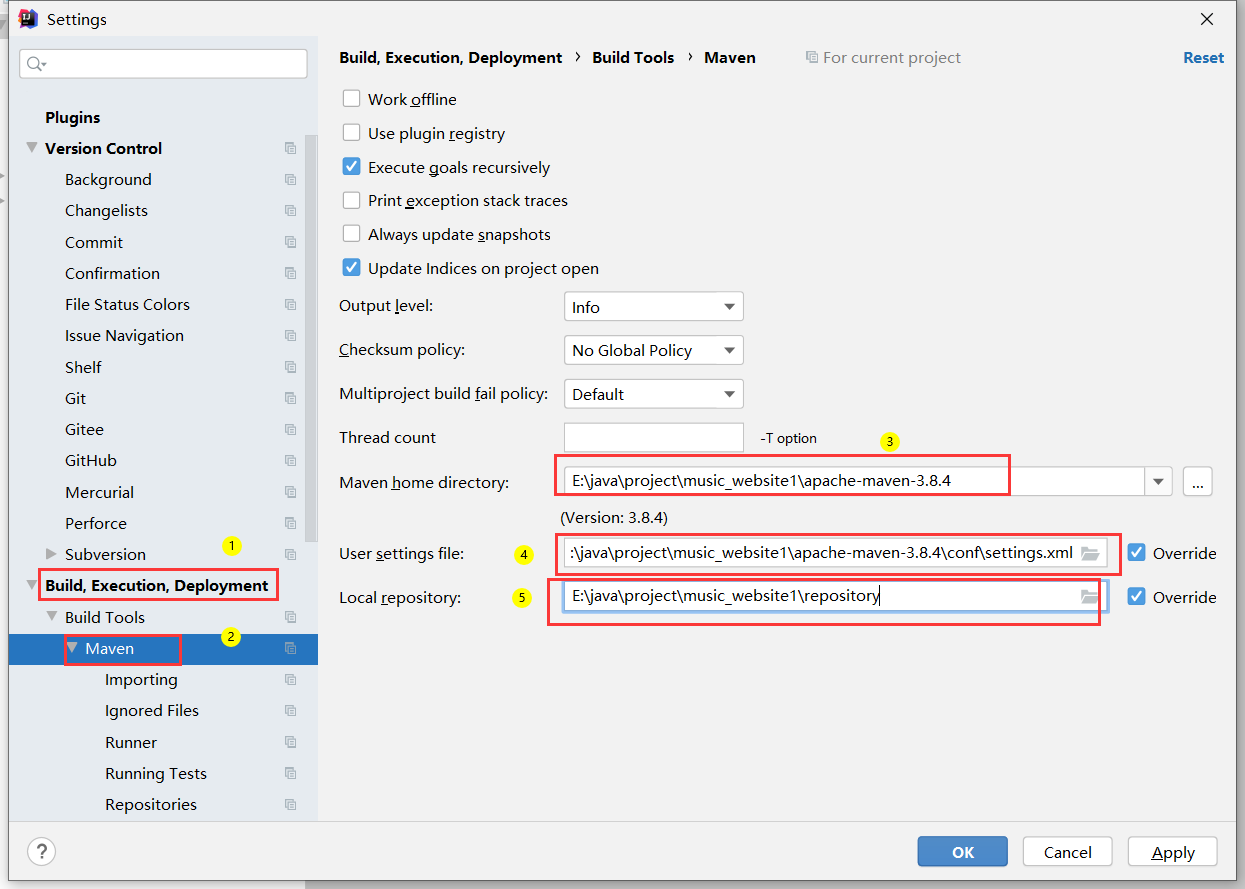Click the search magnifier icon in the settings search box
The width and height of the screenshot is (1245, 889).
(35, 64)
